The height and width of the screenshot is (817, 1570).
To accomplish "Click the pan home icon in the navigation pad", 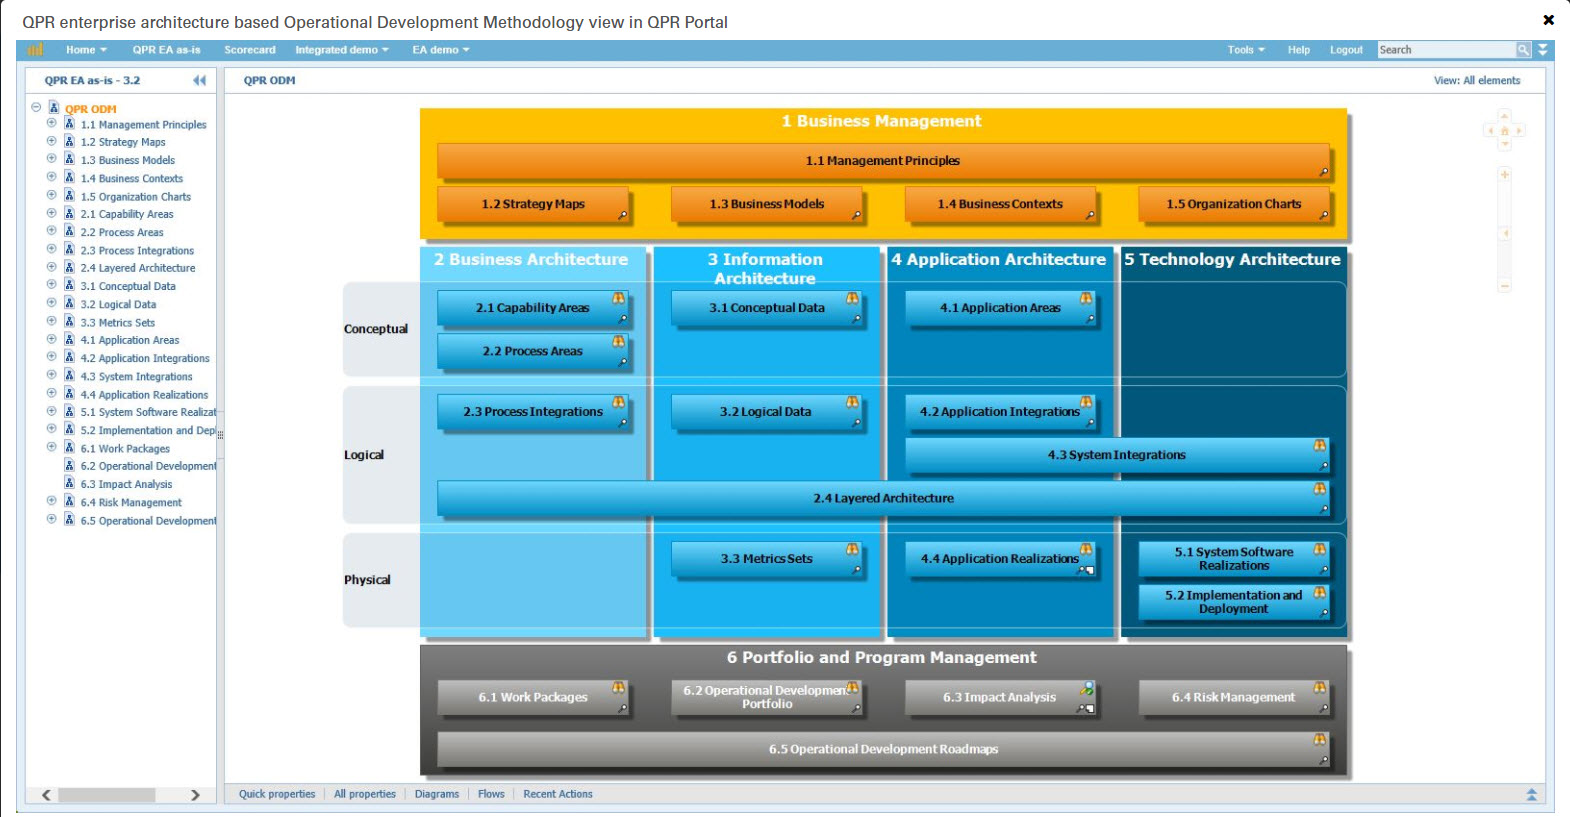I will (1505, 131).
